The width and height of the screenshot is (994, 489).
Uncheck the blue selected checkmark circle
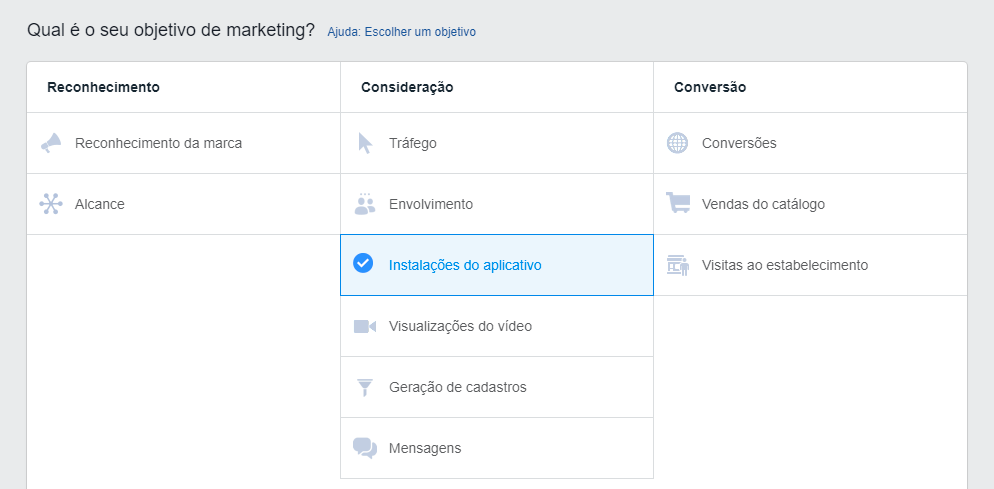[x=364, y=264]
